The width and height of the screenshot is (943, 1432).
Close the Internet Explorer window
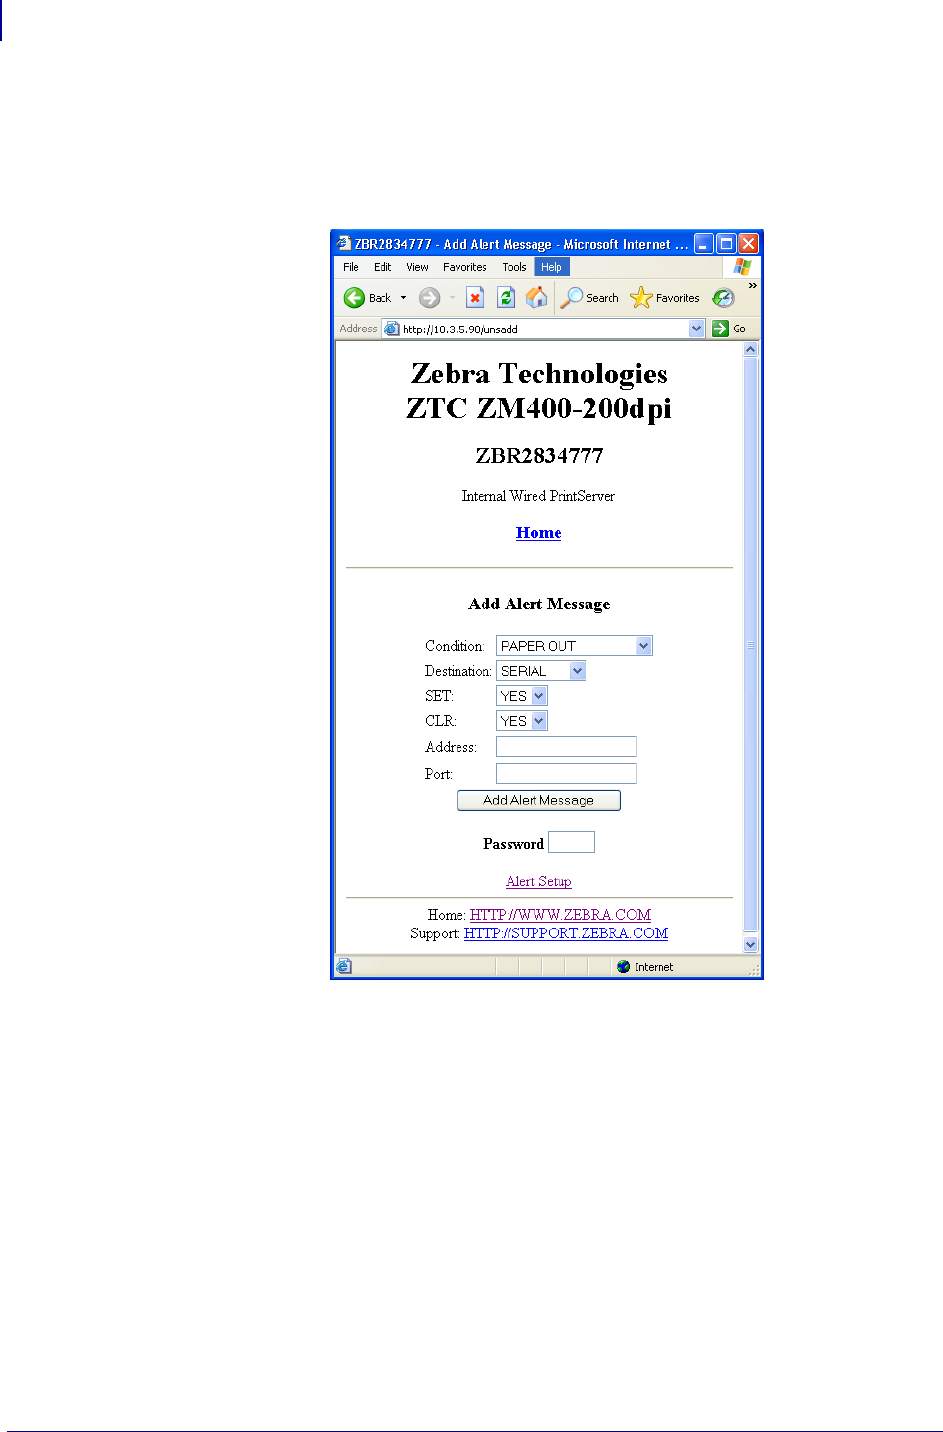click(748, 243)
